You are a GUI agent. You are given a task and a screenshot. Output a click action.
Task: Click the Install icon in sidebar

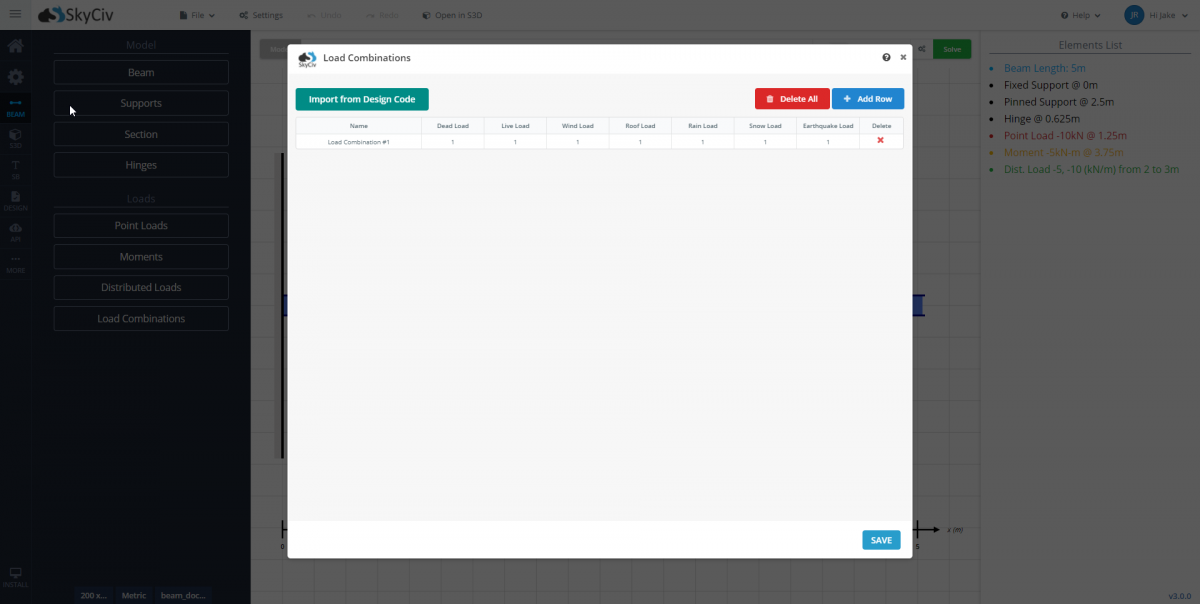[15, 577]
